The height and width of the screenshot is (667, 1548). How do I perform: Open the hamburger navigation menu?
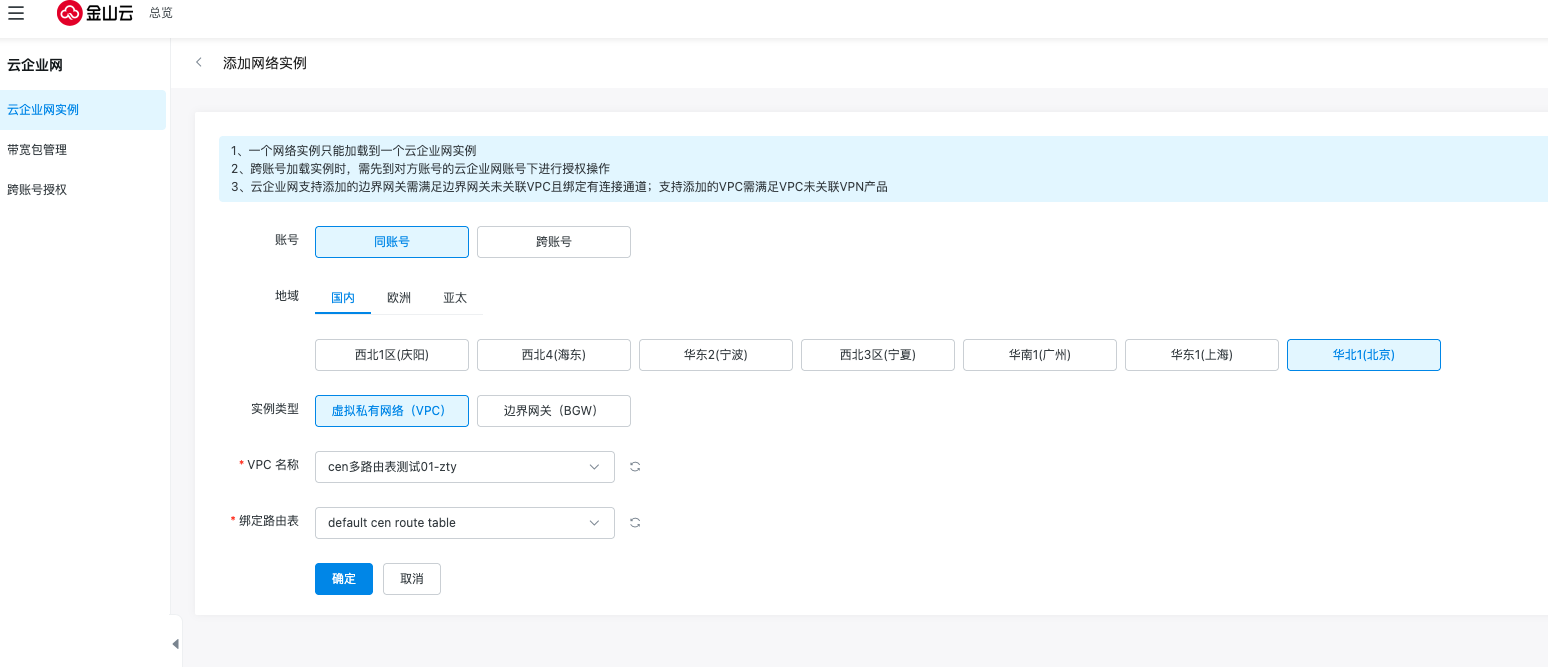point(16,13)
